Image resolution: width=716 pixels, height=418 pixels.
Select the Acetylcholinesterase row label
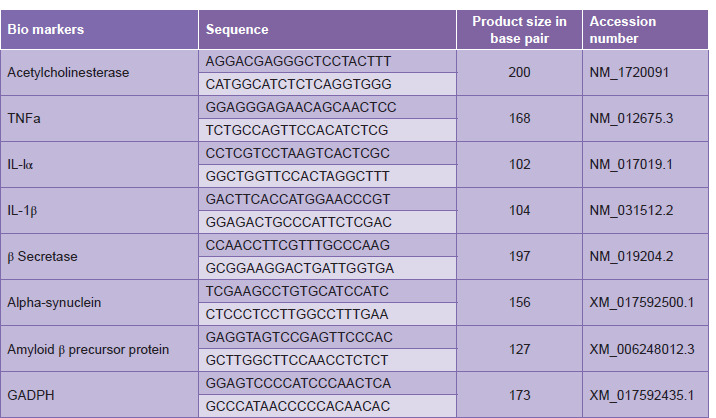(68, 73)
